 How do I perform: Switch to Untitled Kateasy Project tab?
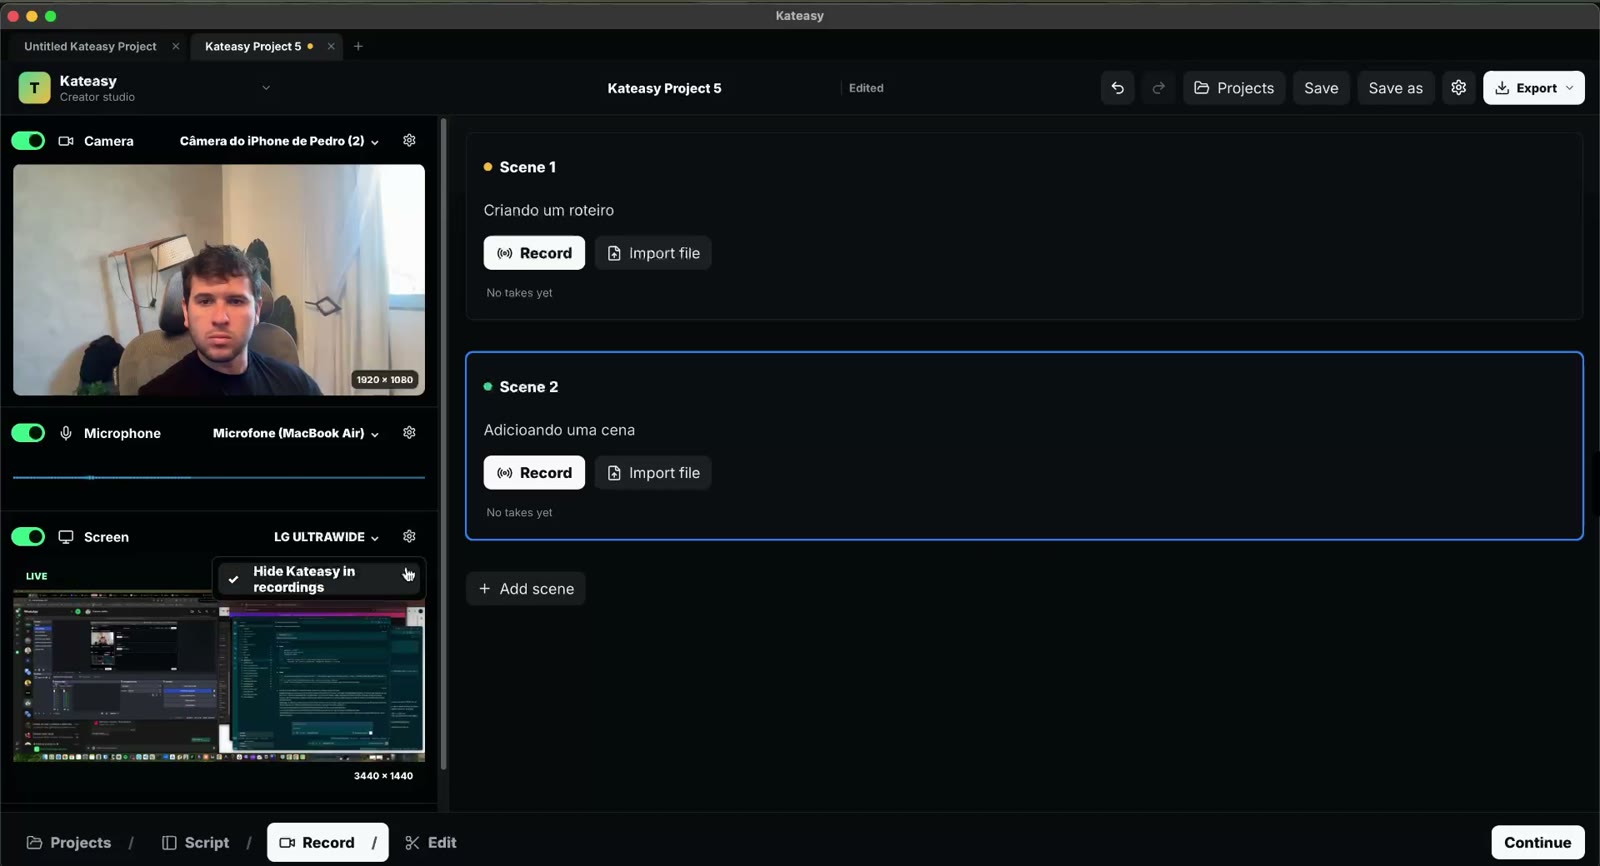[x=90, y=46]
